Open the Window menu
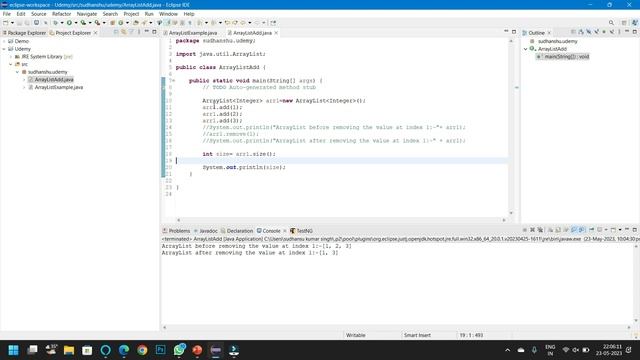The width and height of the screenshot is (640, 360). (x=168, y=14)
